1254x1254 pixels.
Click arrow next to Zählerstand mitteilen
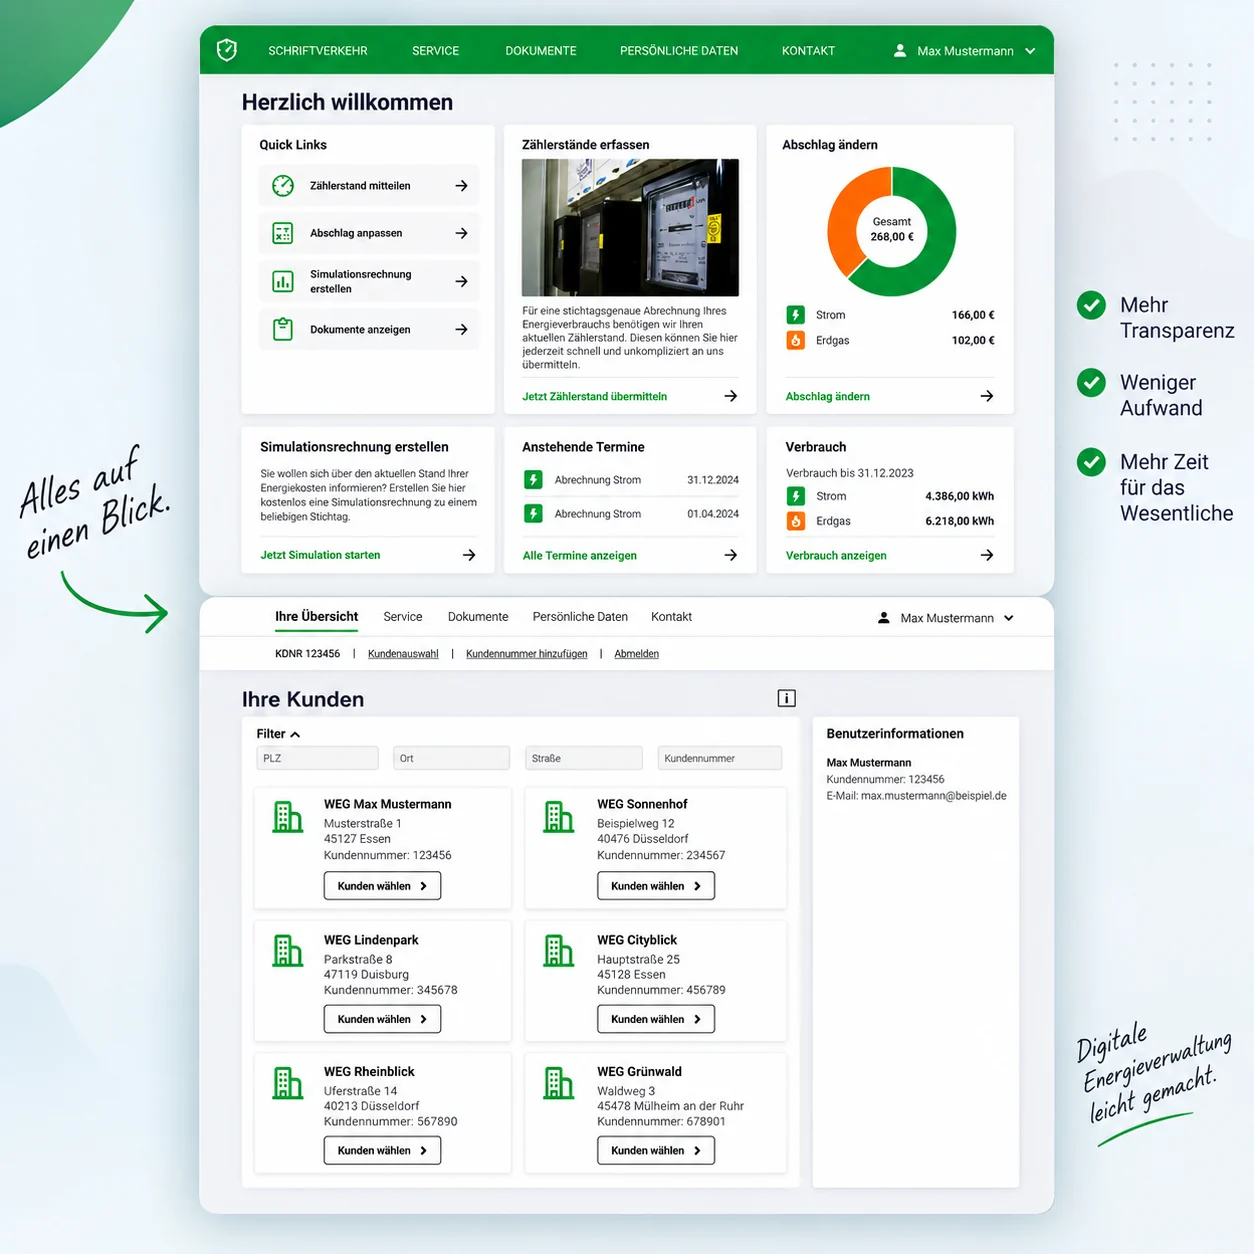pyautogui.click(x=461, y=186)
